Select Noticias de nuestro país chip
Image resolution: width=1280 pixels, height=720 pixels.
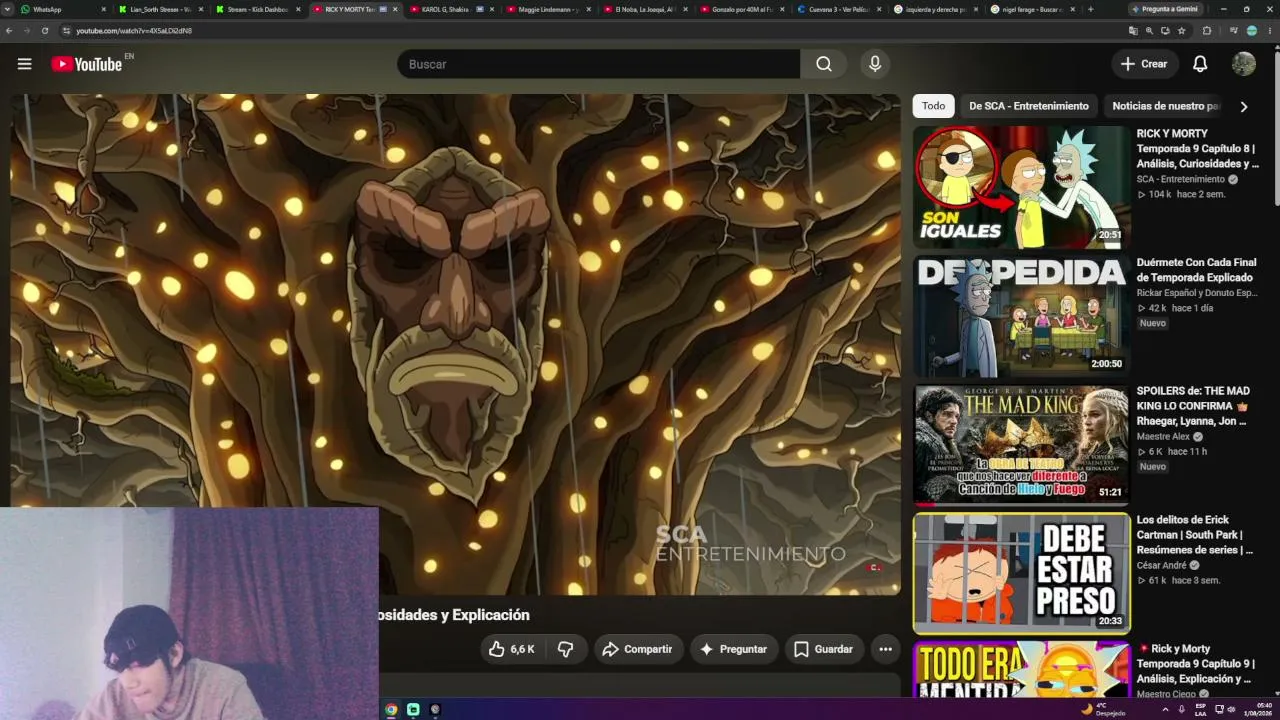tap(1165, 106)
